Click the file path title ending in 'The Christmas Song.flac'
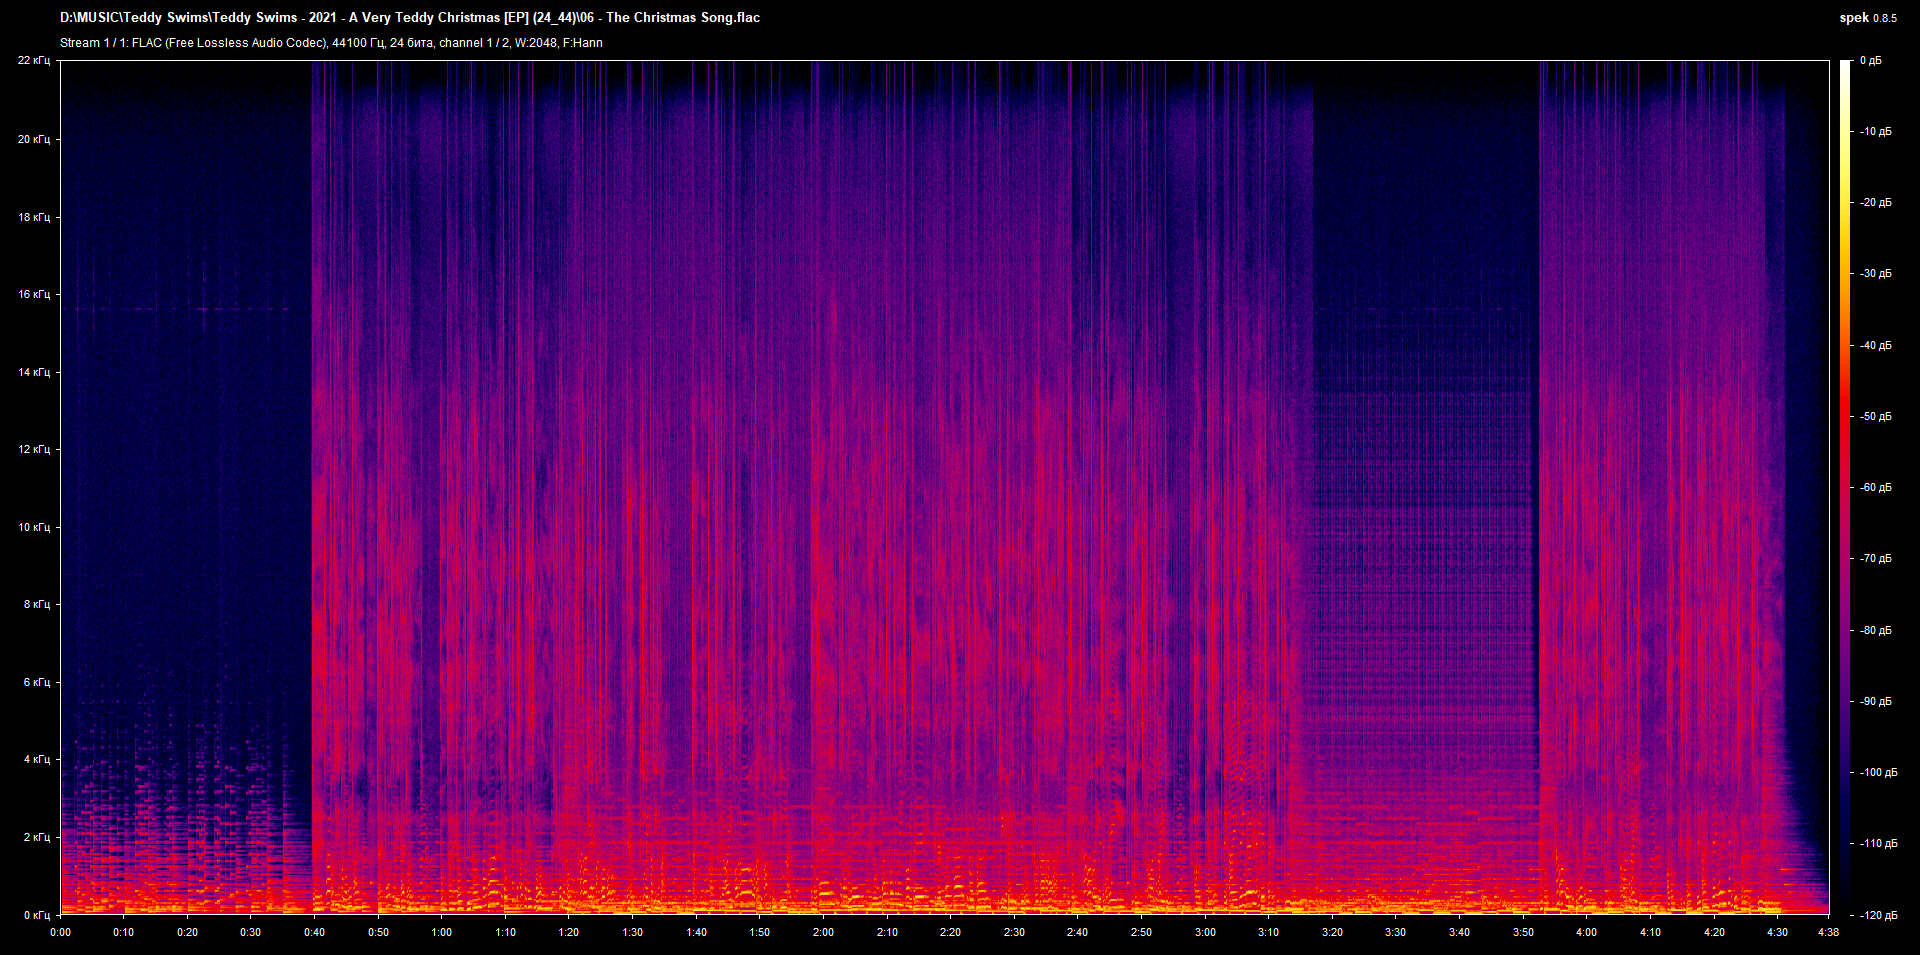1920x955 pixels. coord(410,18)
